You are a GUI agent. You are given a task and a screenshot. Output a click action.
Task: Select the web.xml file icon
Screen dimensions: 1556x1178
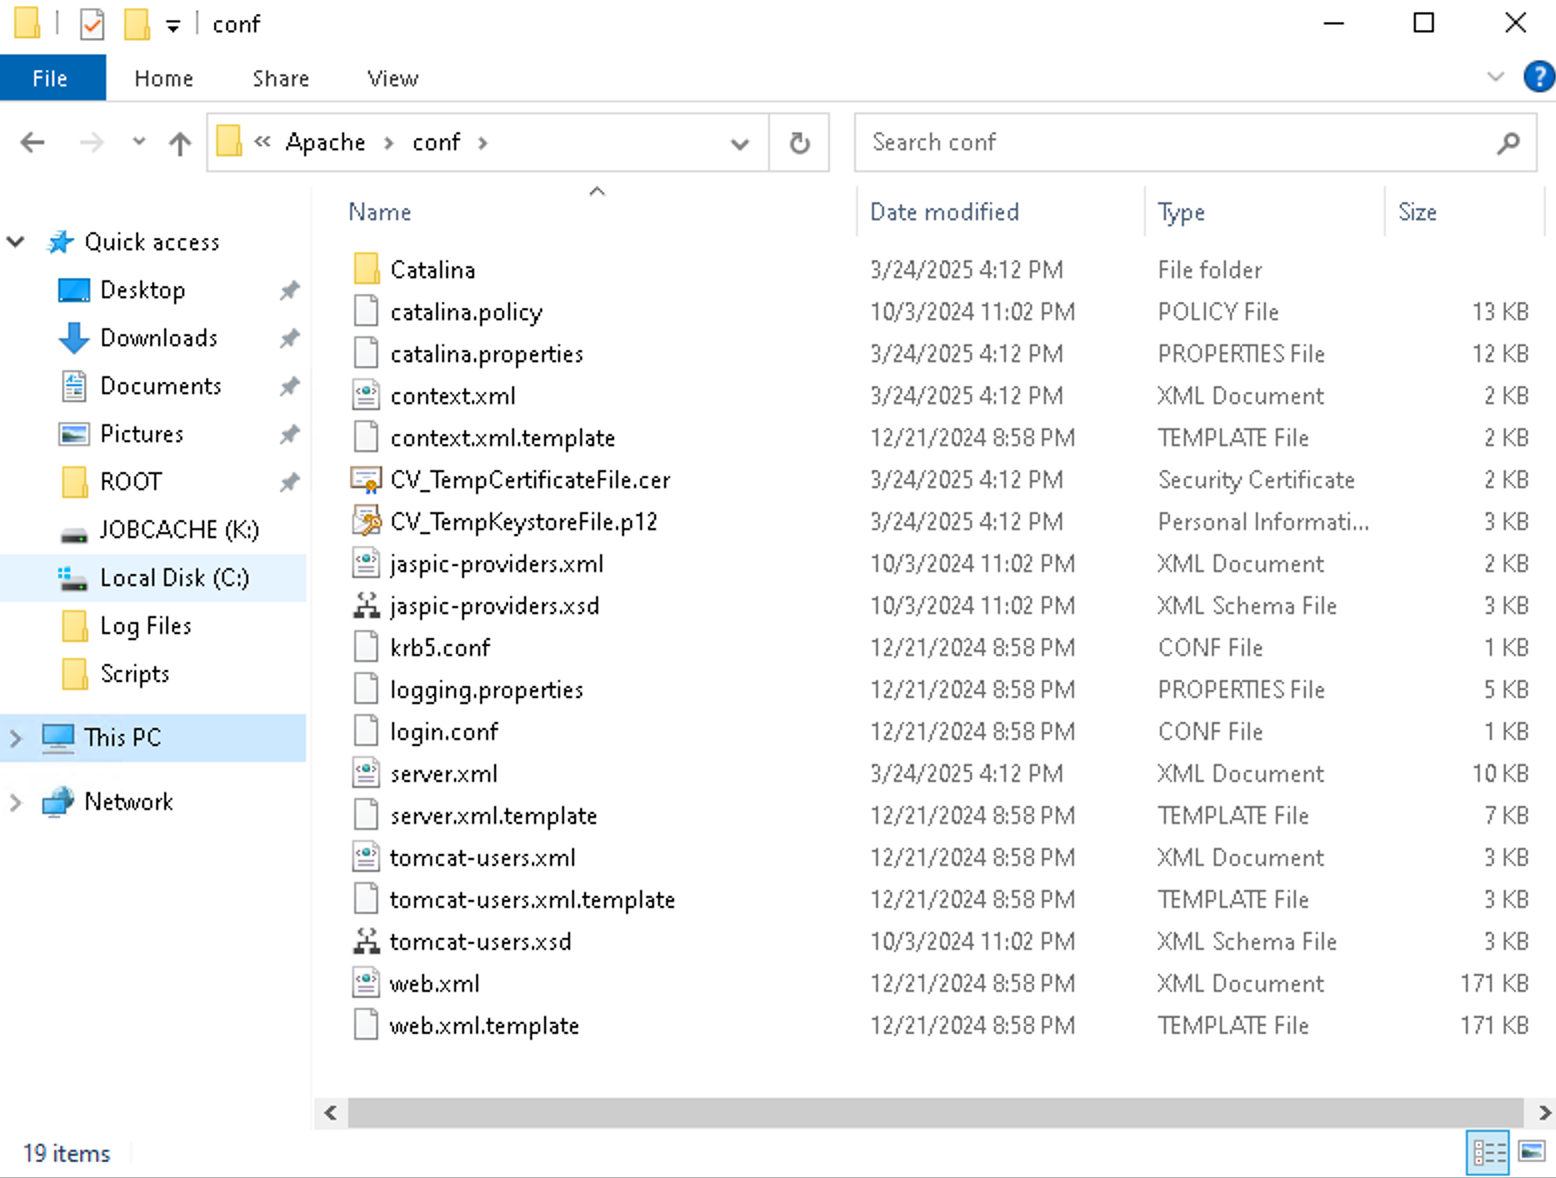(x=366, y=983)
